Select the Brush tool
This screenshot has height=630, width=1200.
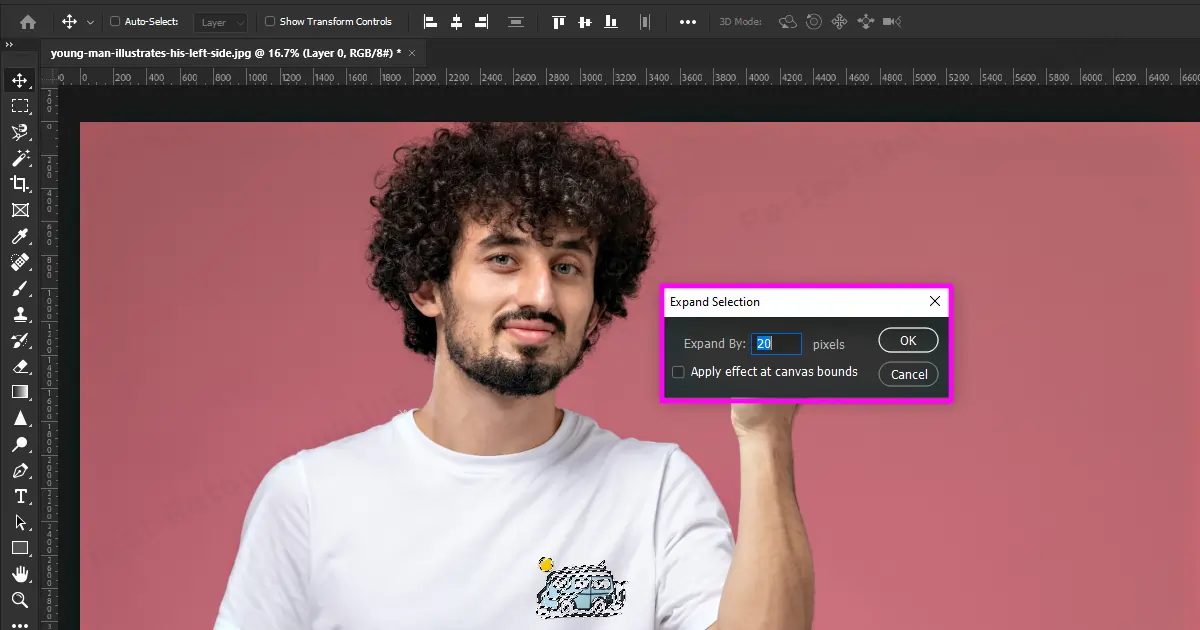click(20, 289)
